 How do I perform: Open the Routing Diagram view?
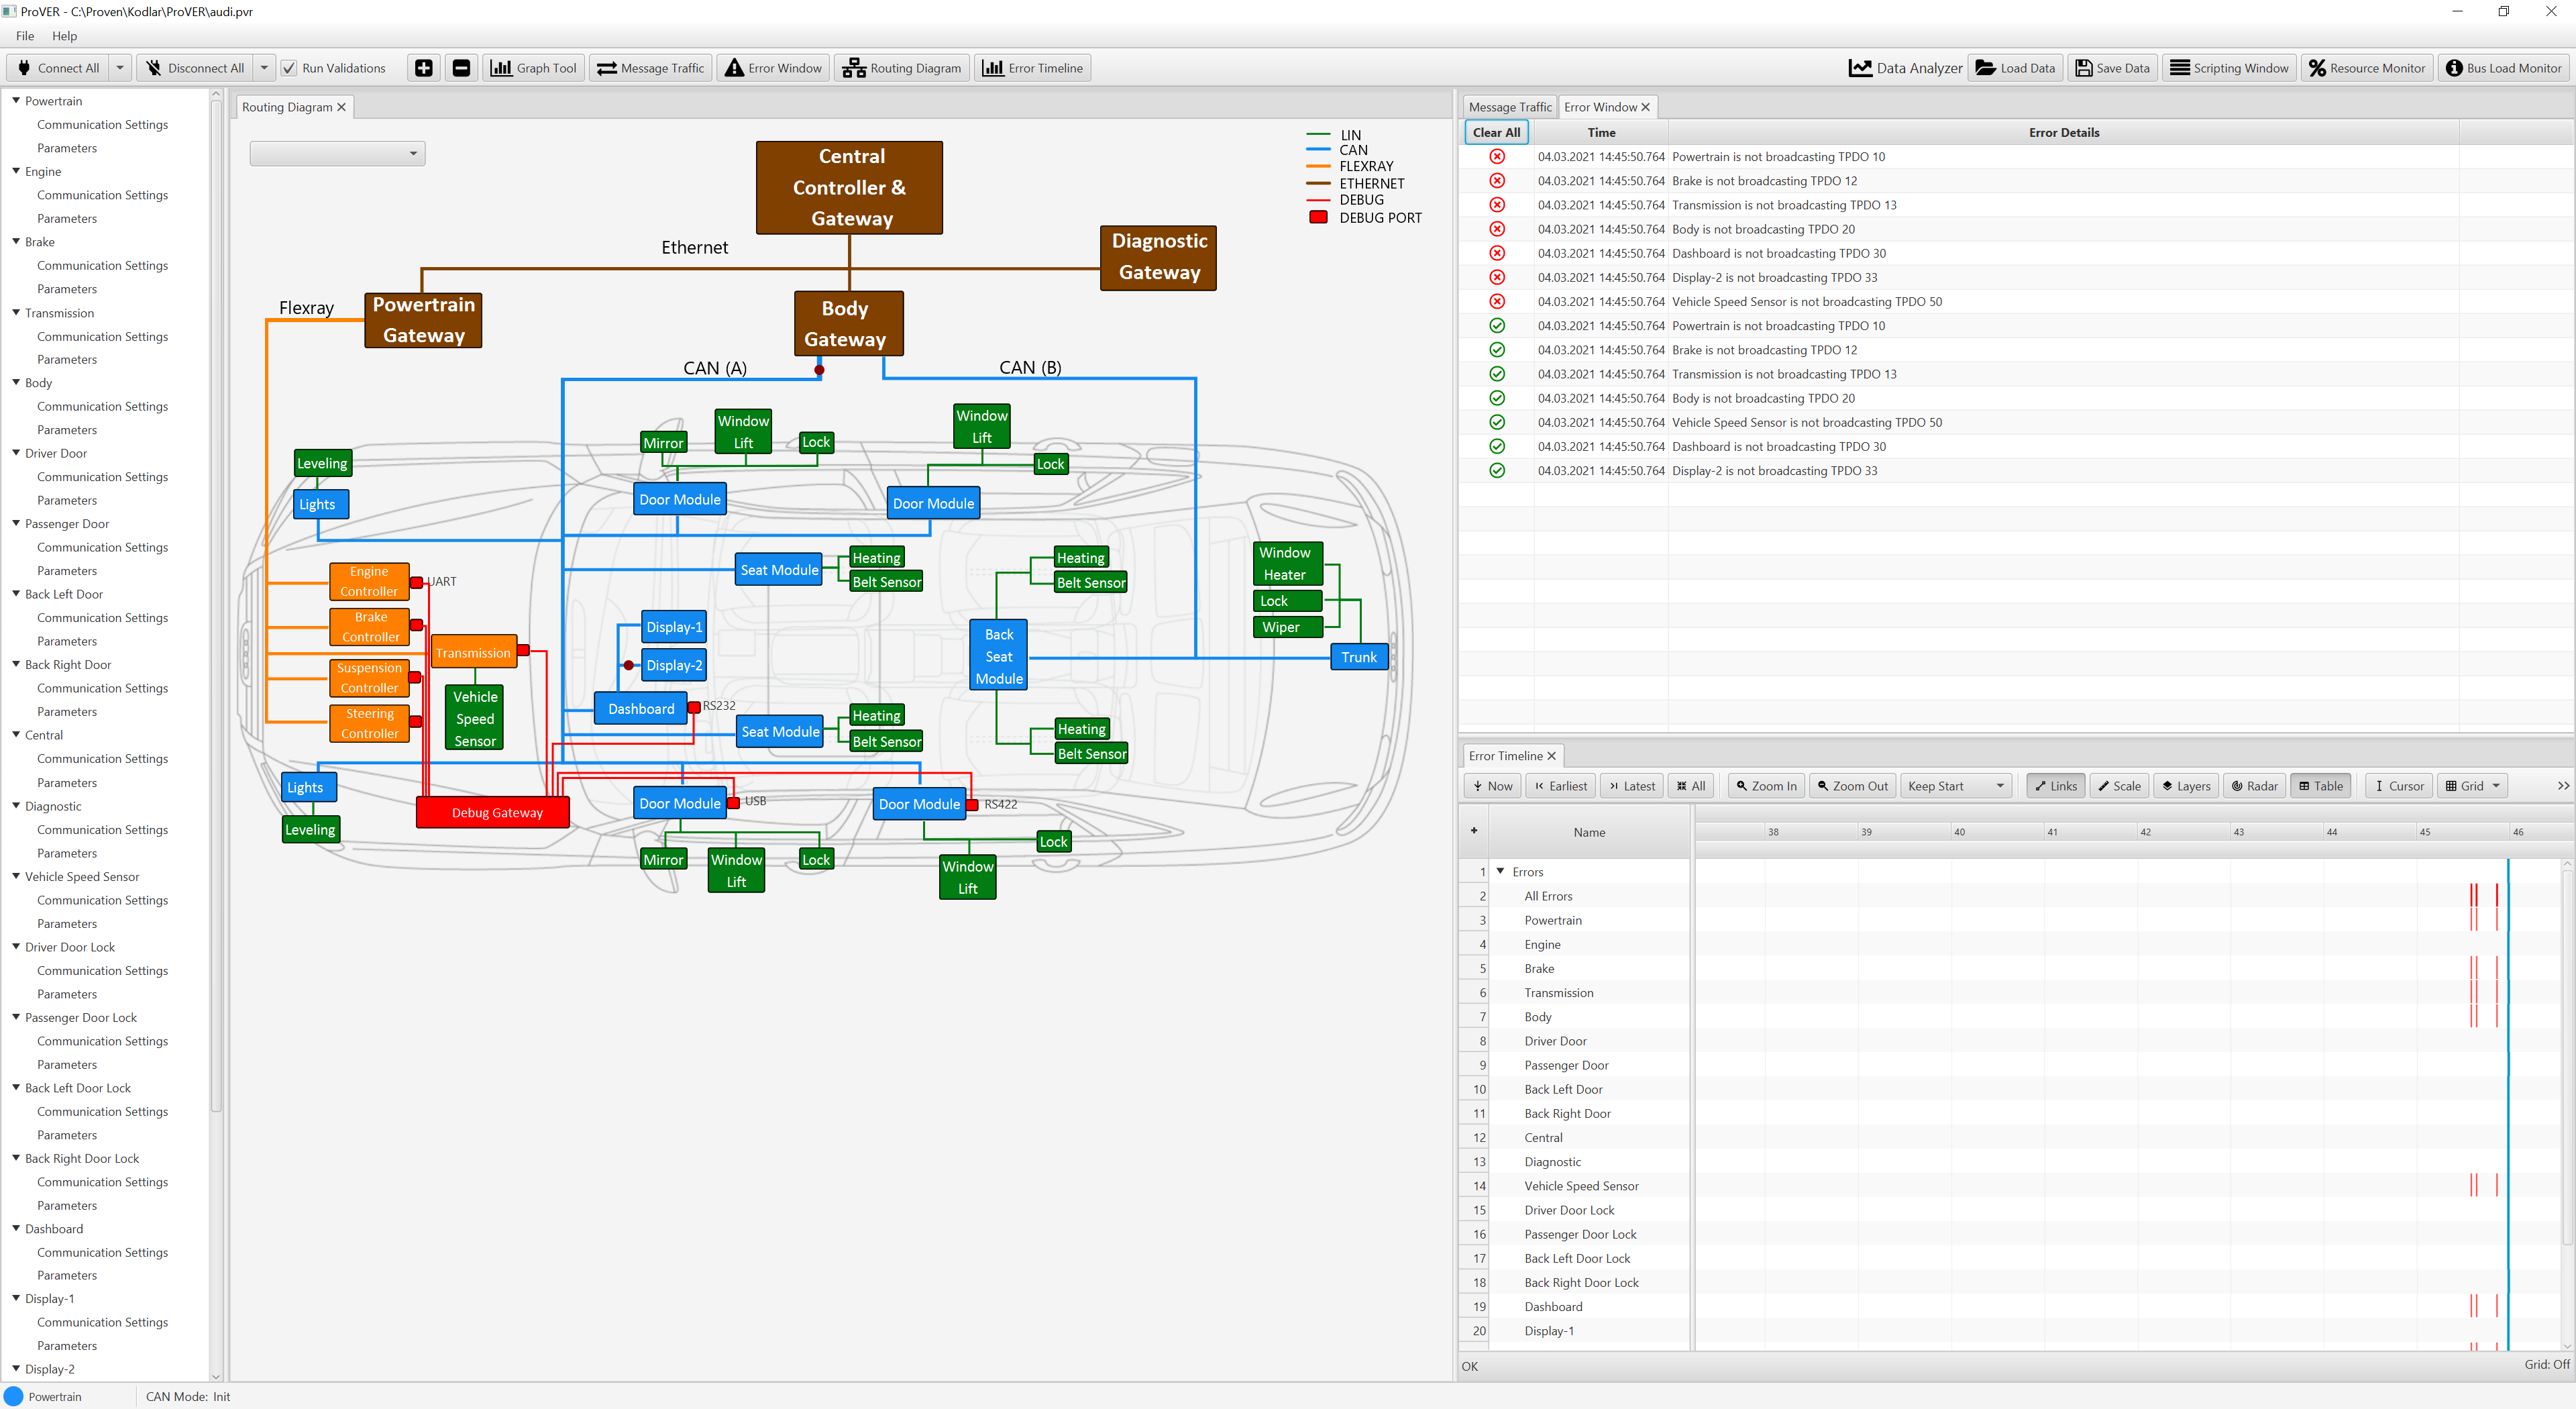coord(901,68)
